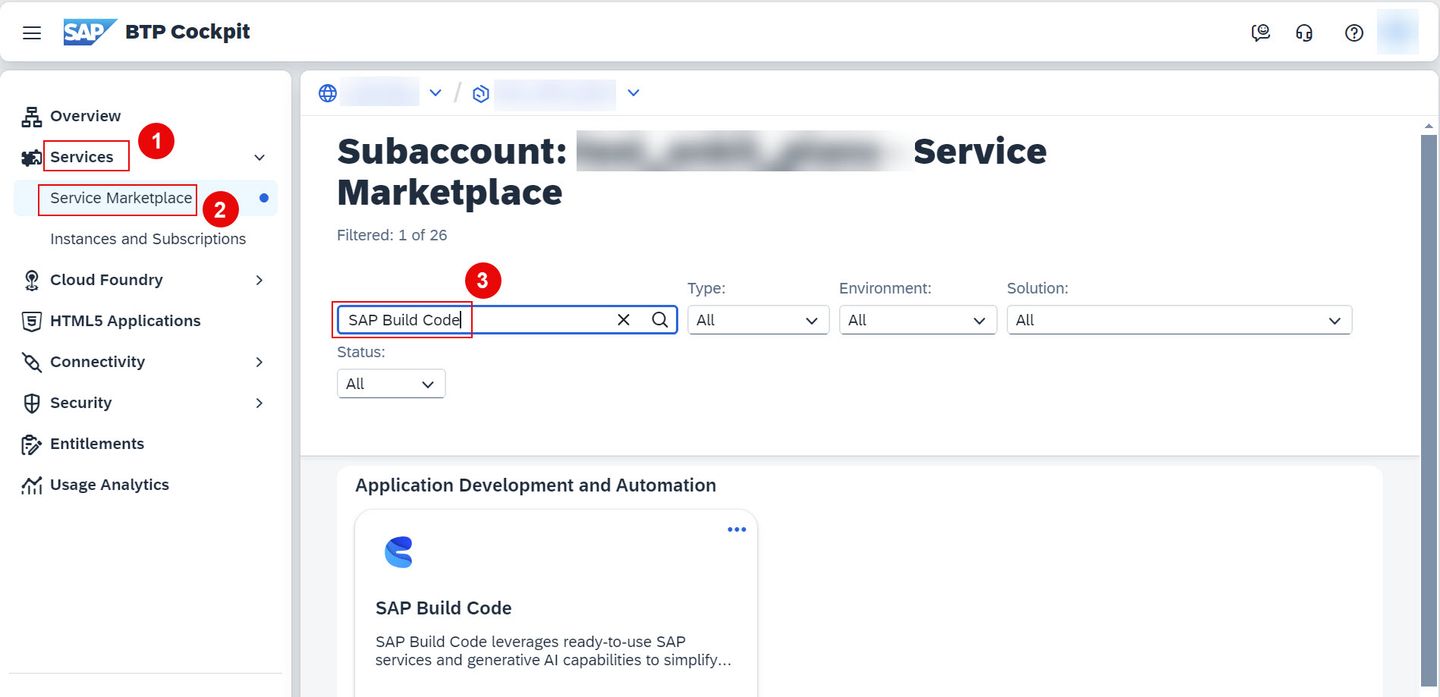Select Services in the sidebar
The width and height of the screenshot is (1440, 697).
tap(82, 157)
